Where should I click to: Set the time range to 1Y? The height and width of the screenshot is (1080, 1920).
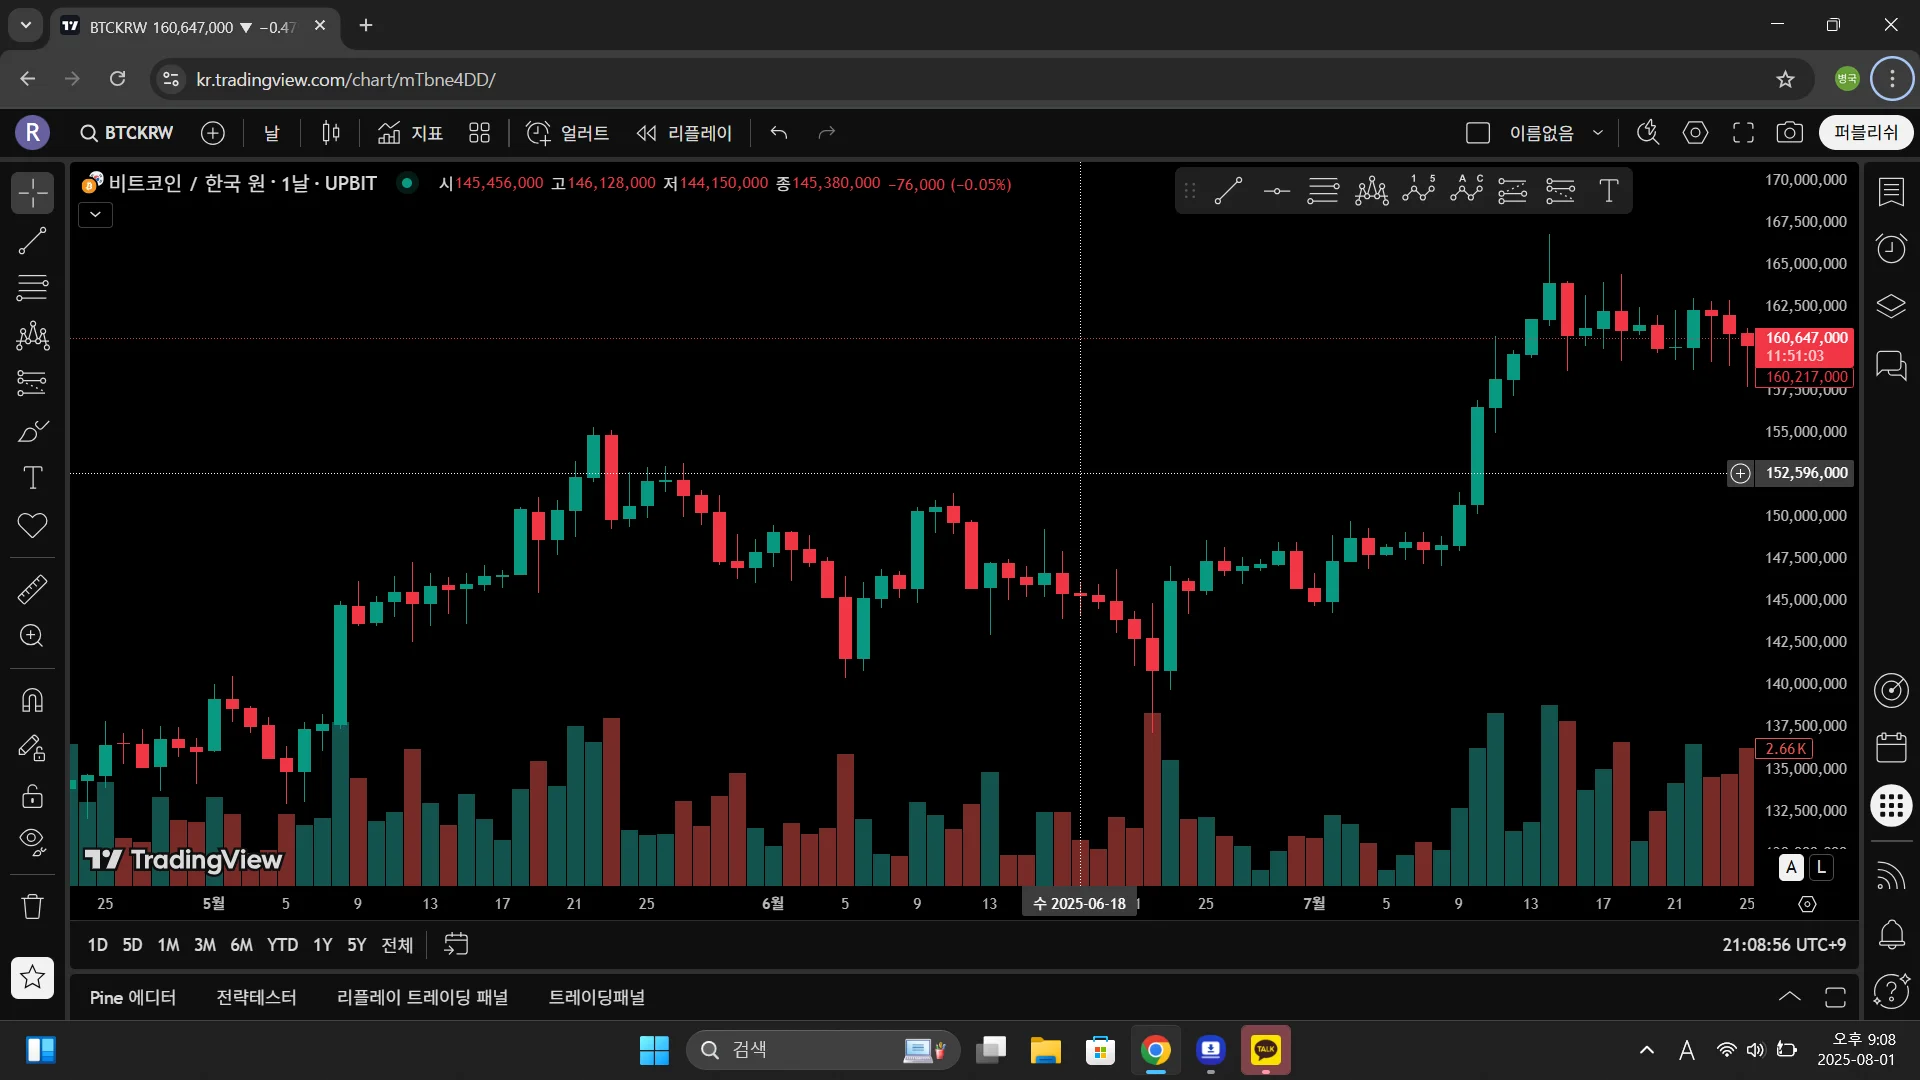click(x=322, y=945)
